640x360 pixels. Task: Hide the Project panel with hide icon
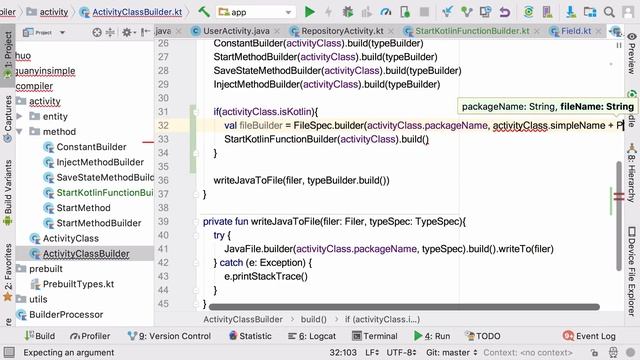pyautogui.click(x=145, y=32)
